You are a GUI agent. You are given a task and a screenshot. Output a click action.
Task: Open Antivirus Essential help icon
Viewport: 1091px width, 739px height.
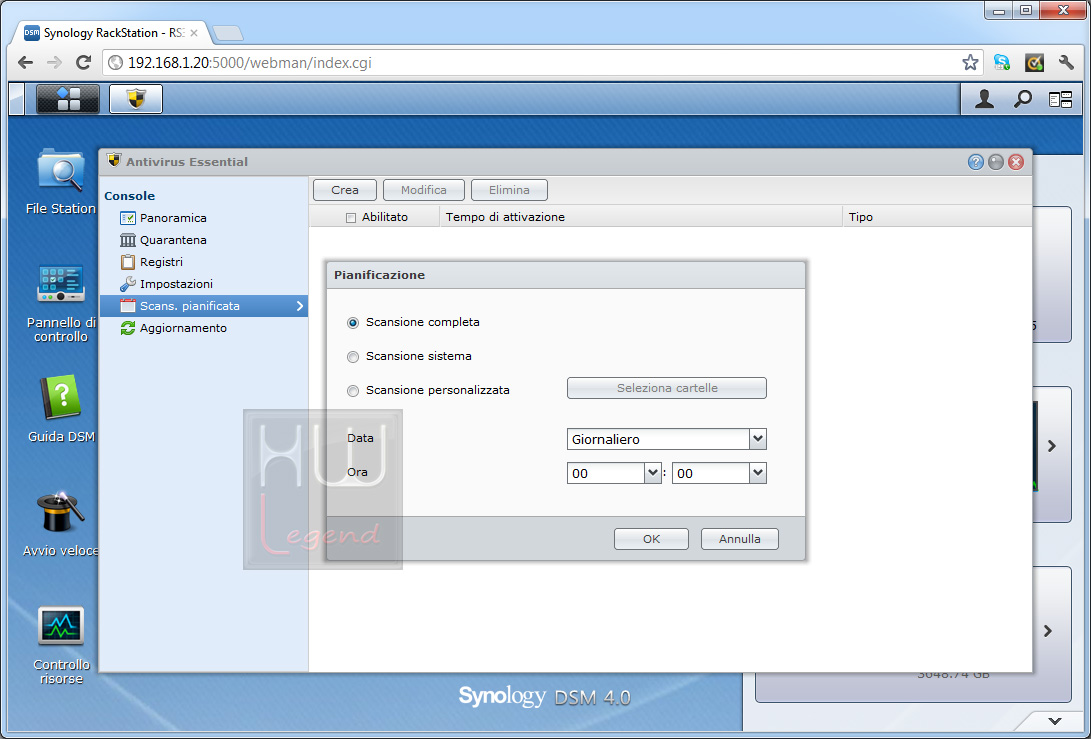click(975, 162)
